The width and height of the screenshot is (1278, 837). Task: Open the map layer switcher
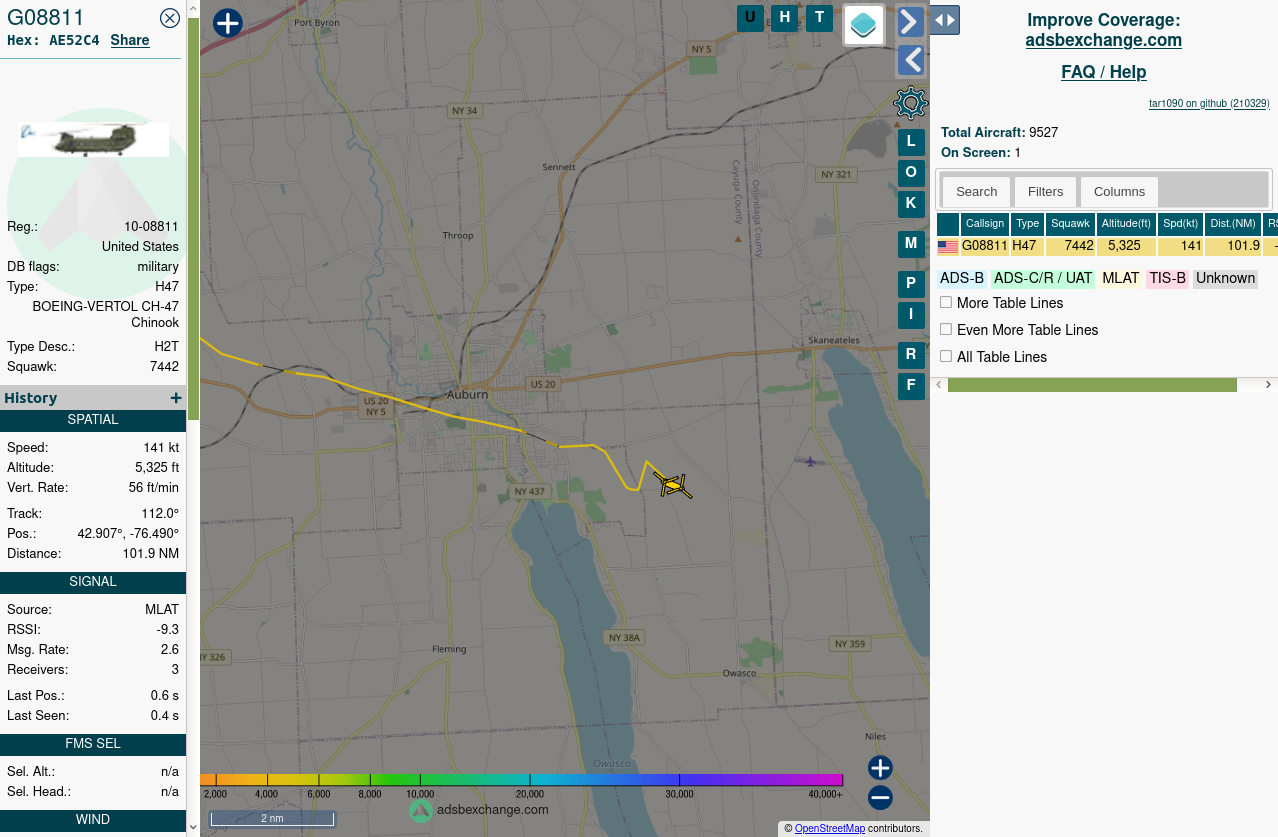tap(864, 25)
